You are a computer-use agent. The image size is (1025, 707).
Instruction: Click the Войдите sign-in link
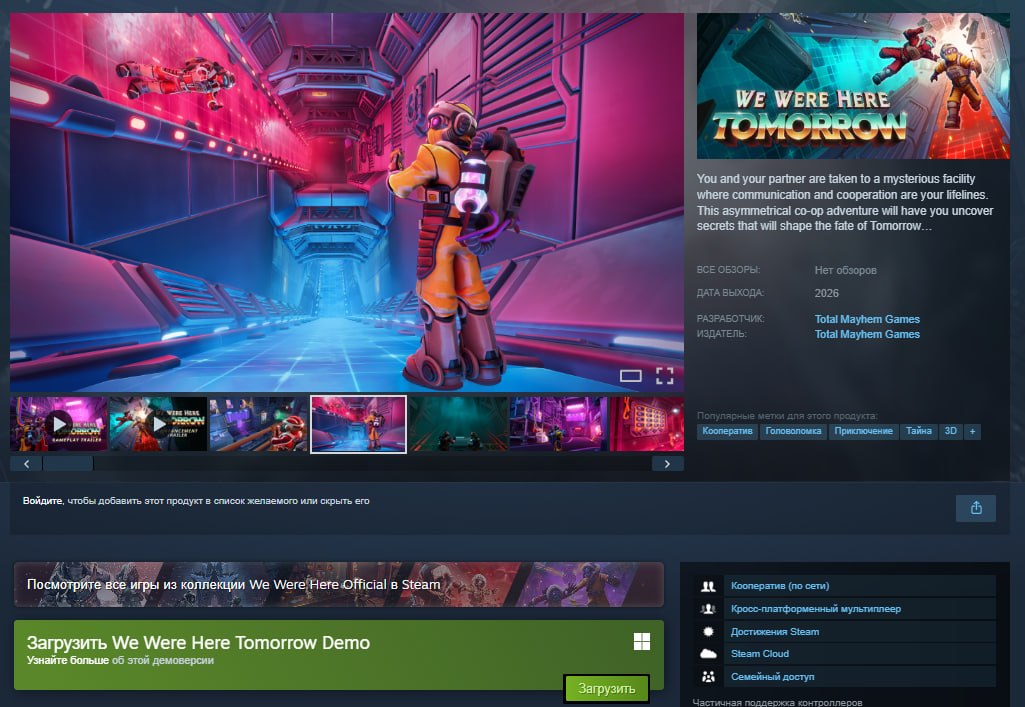click(x=42, y=500)
